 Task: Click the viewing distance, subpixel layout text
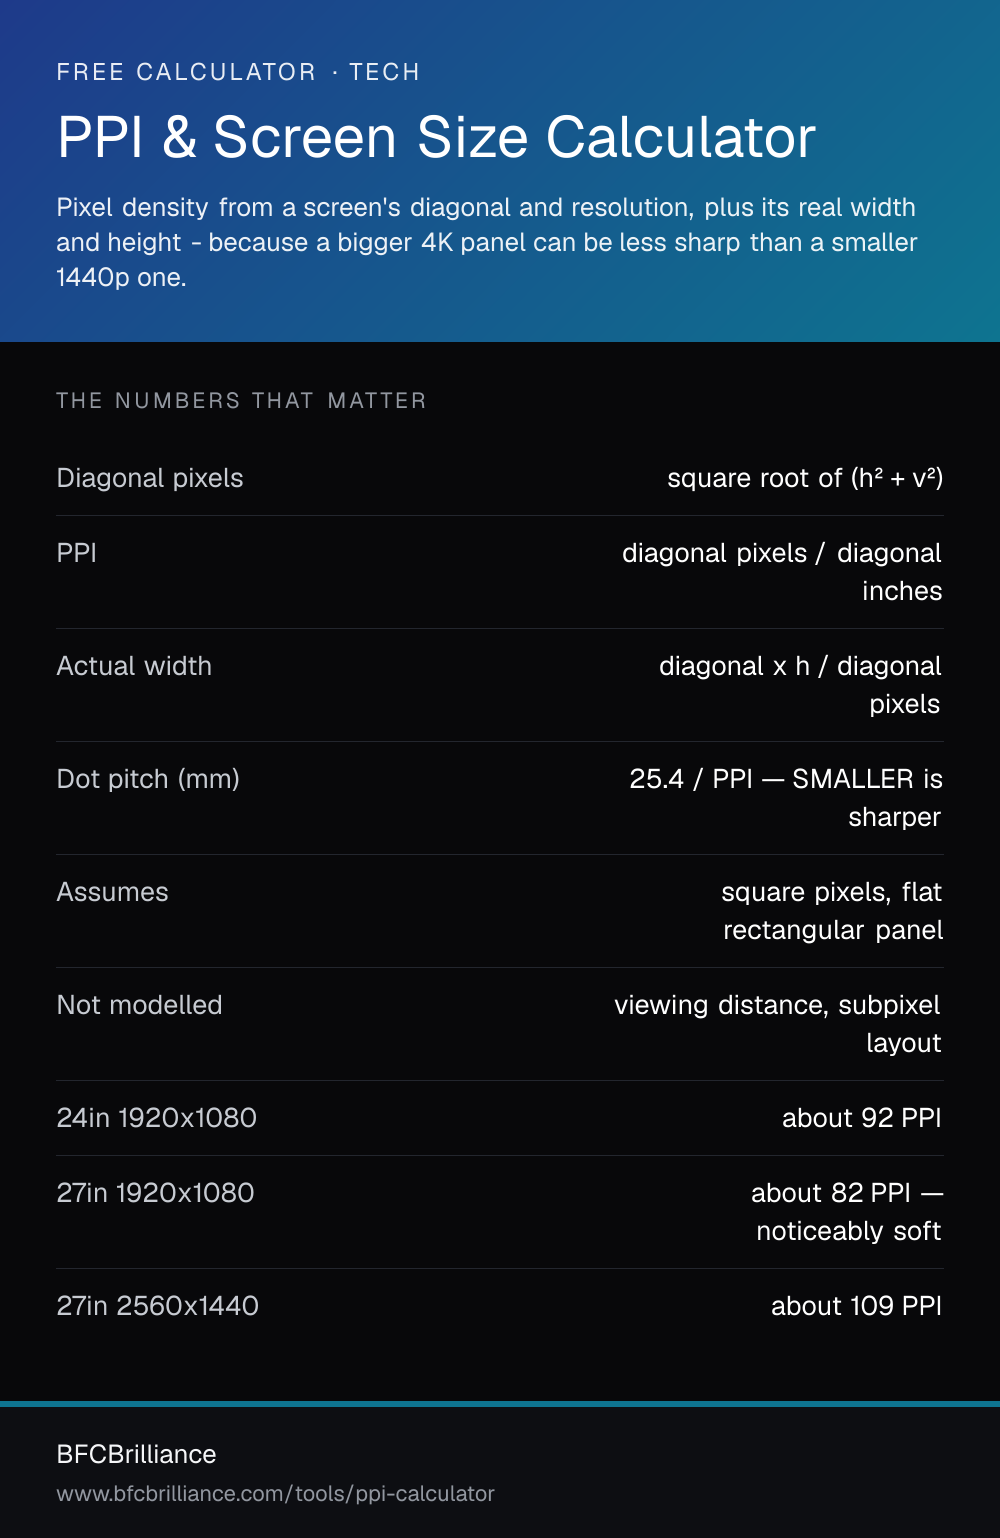coord(778,1024)
